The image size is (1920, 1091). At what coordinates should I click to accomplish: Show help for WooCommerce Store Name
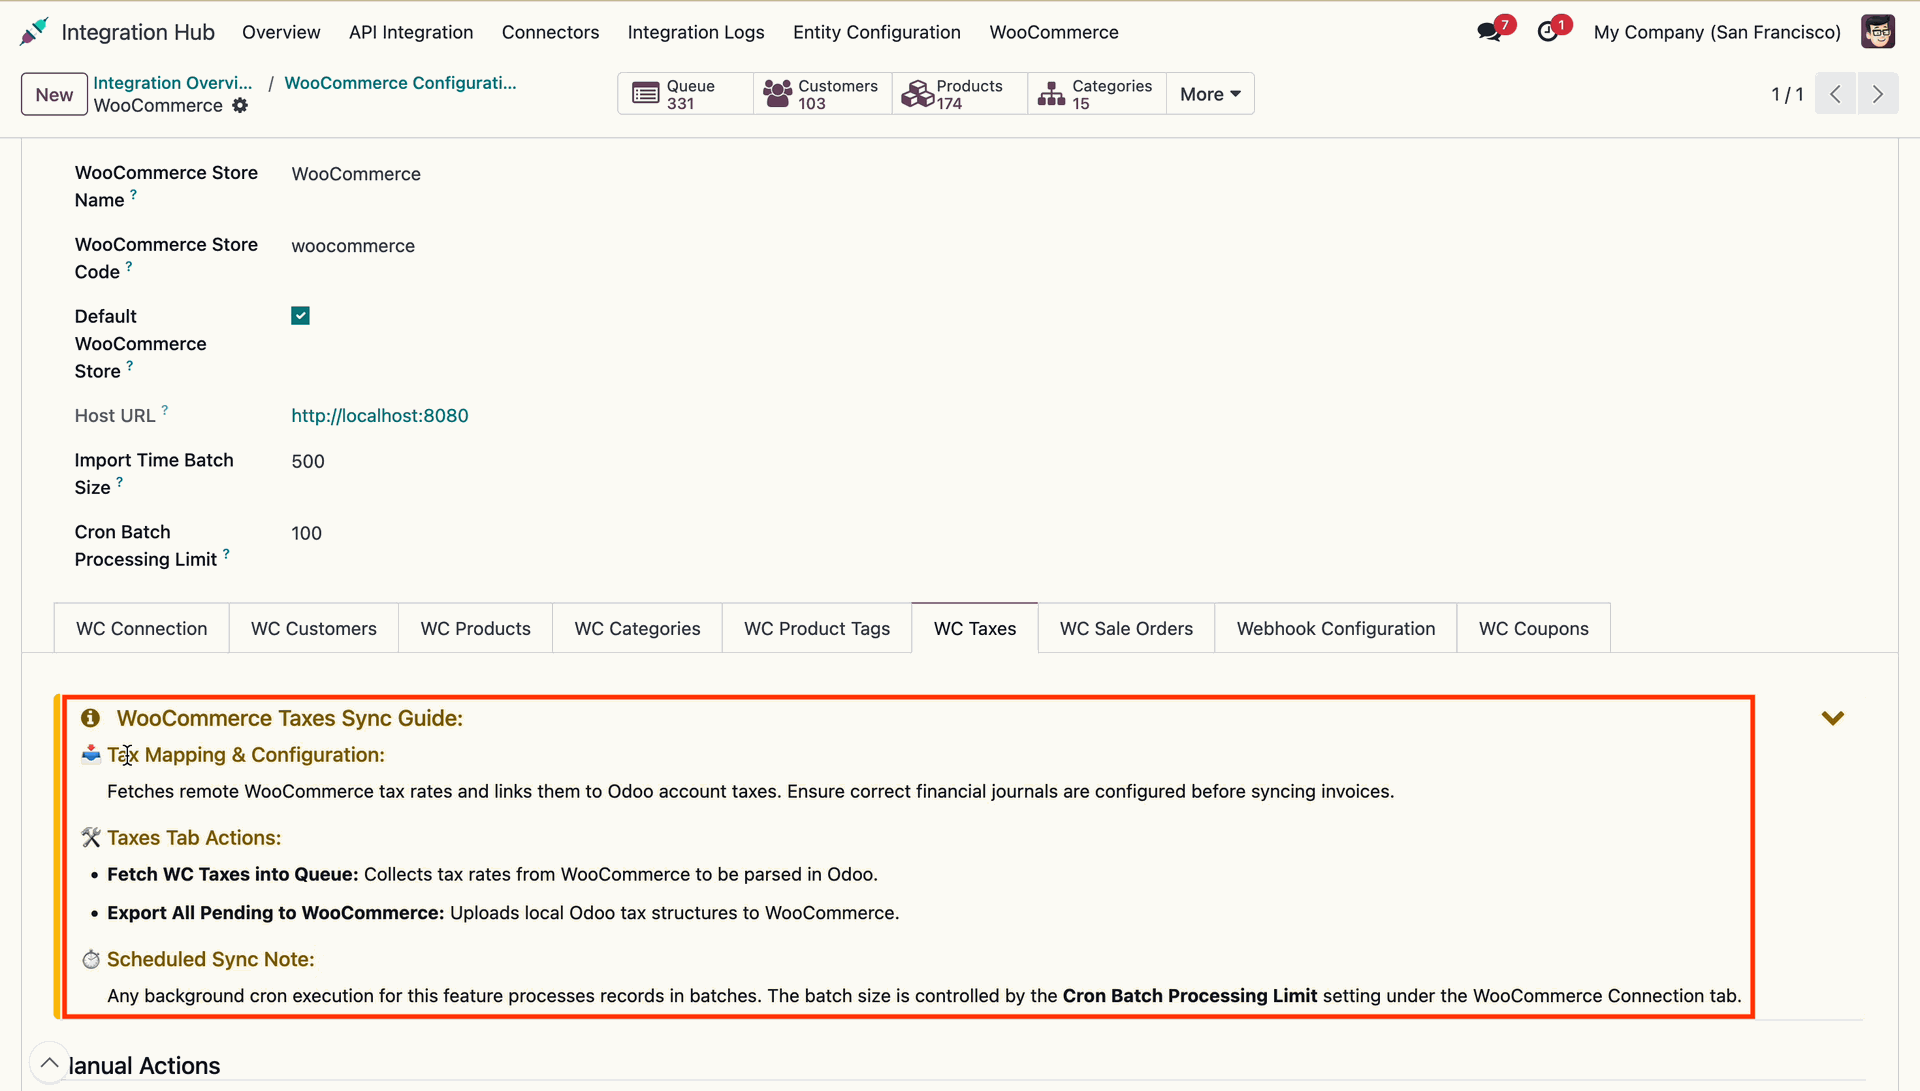133,195
